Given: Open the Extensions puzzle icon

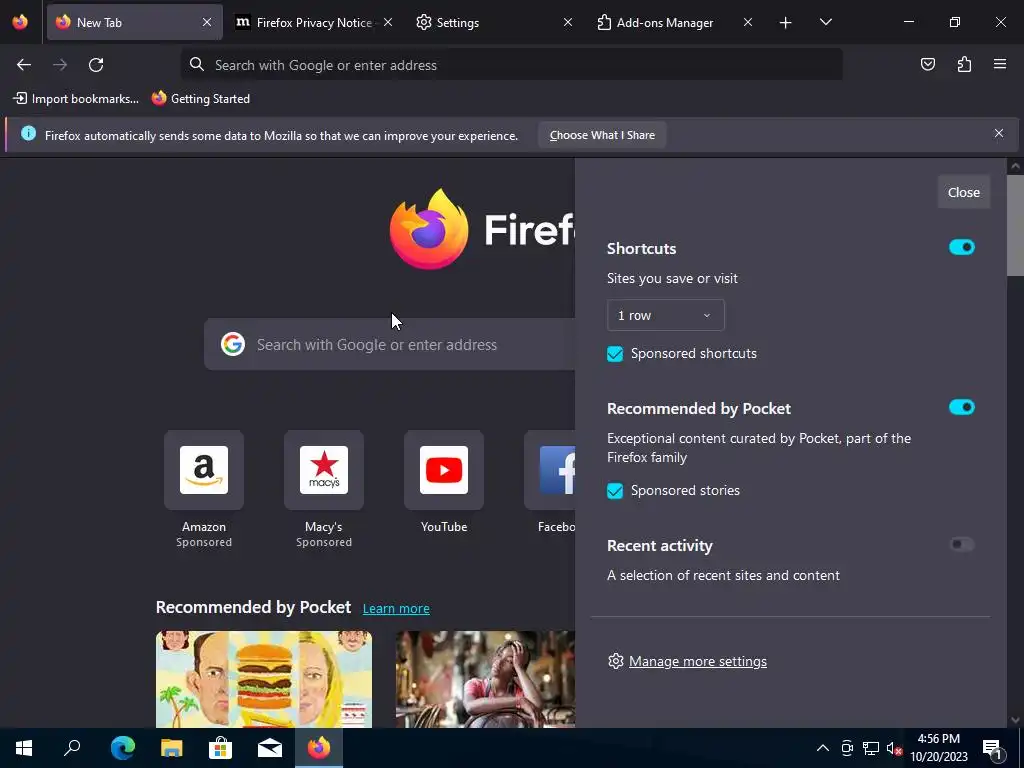Looking at the screenshot, I should coord(964,64).
